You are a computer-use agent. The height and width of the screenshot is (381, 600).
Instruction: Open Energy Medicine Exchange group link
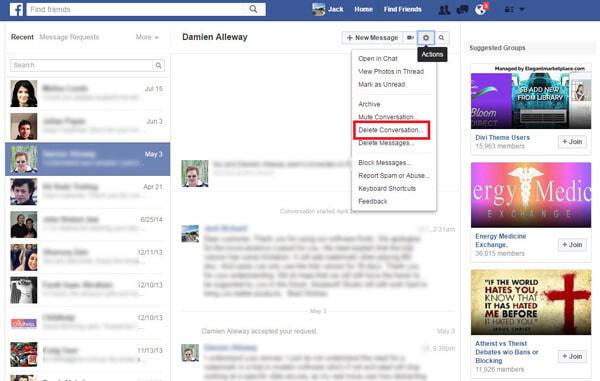pyautogui.click(x=501, y=241)
